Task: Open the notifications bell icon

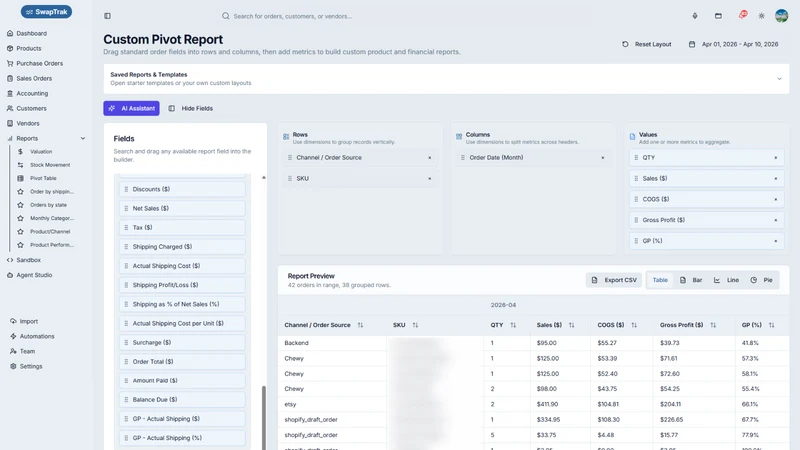Action: click(742, 15)
